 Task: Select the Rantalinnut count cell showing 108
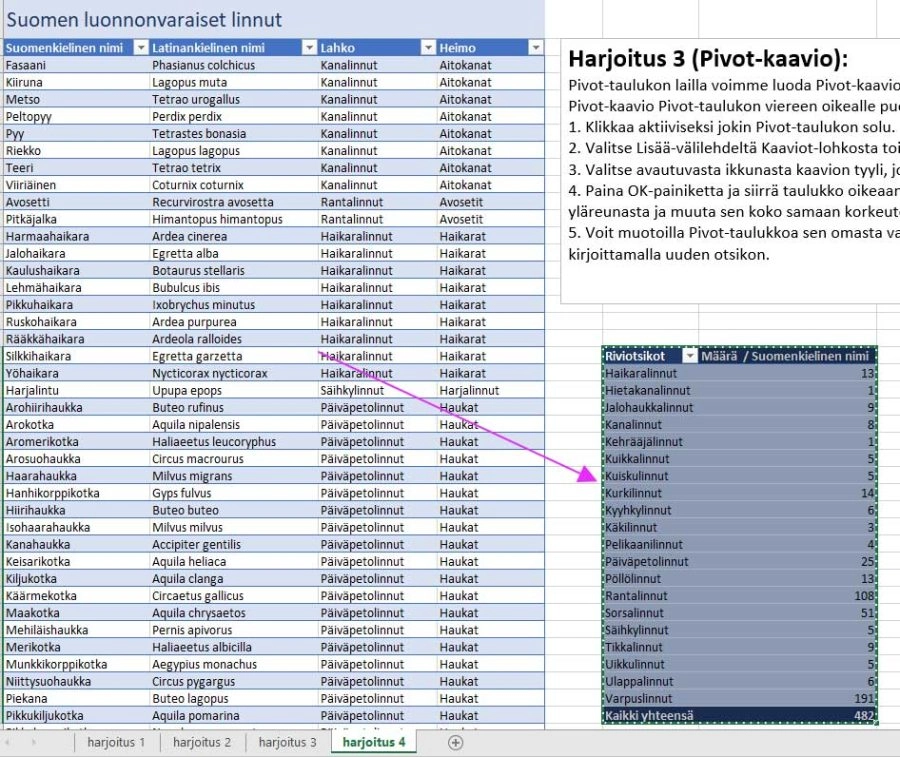[x=860, y=596]
